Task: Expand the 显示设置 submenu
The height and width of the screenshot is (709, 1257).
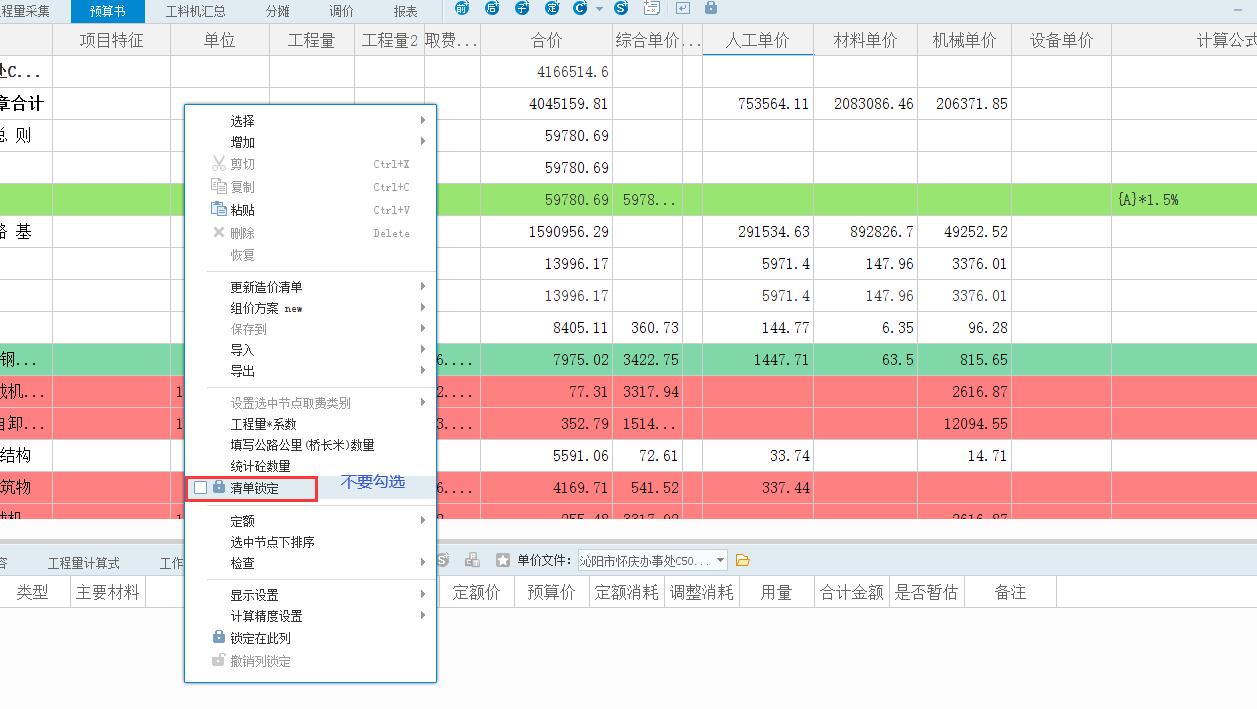Action: tap(310, 595)
